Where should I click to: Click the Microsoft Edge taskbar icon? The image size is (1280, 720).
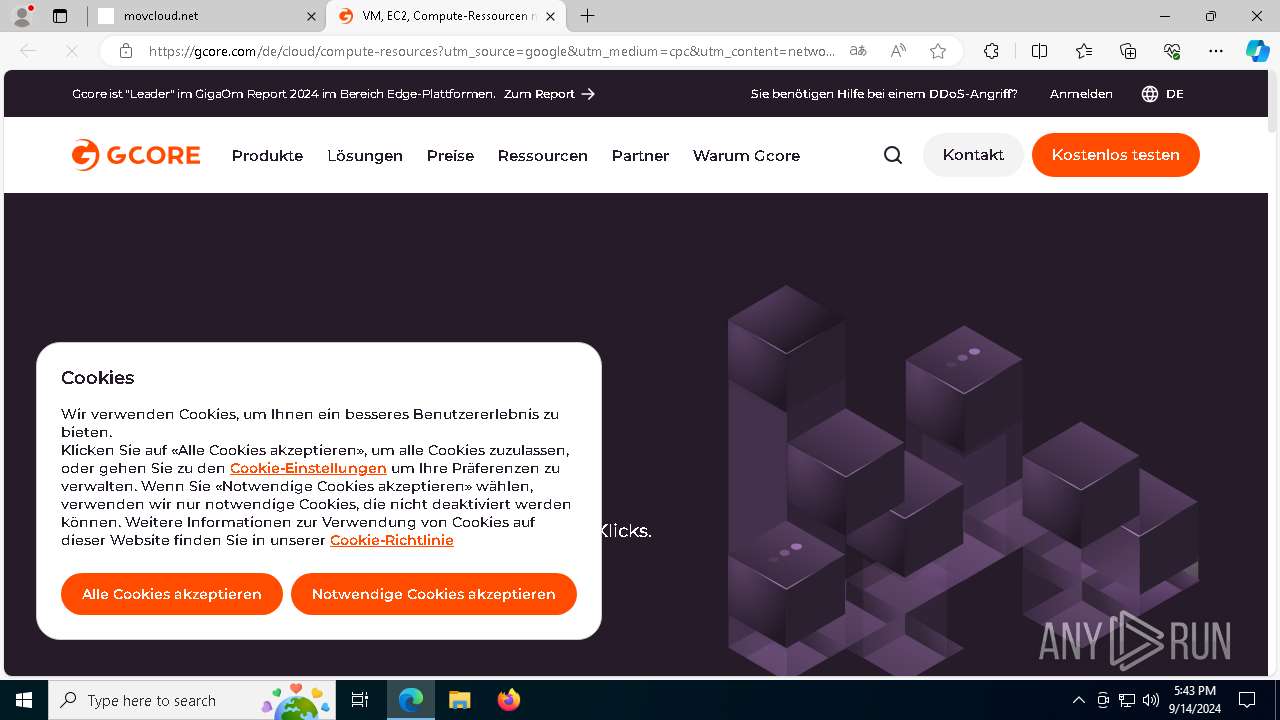411,700
